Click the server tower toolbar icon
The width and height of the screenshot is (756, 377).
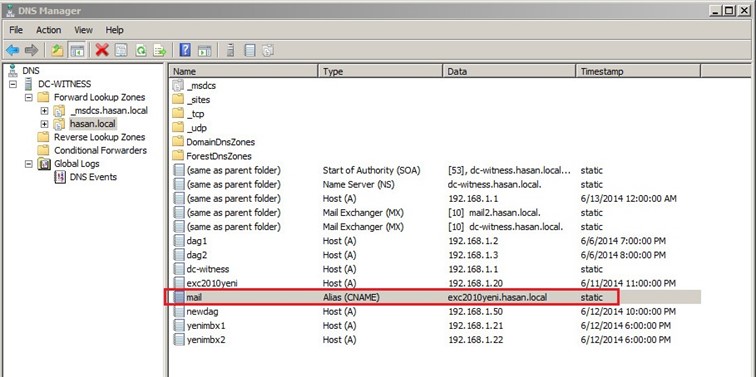click(x=230, y=50)
